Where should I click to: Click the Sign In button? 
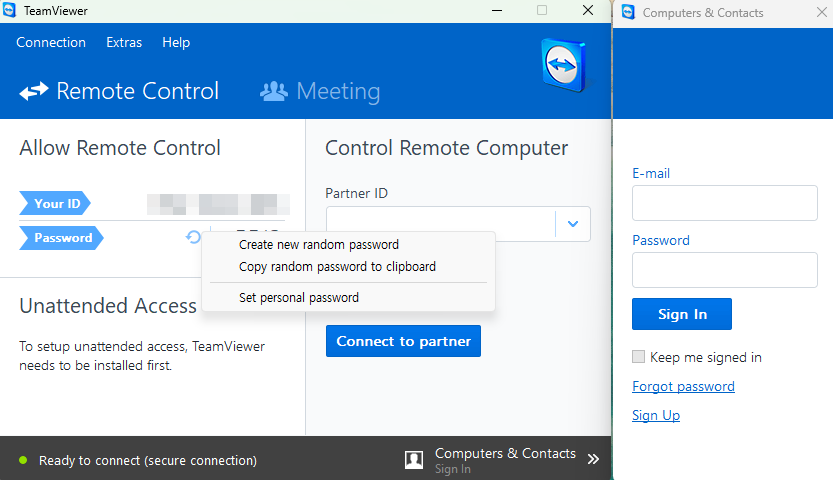pos(682,314)
